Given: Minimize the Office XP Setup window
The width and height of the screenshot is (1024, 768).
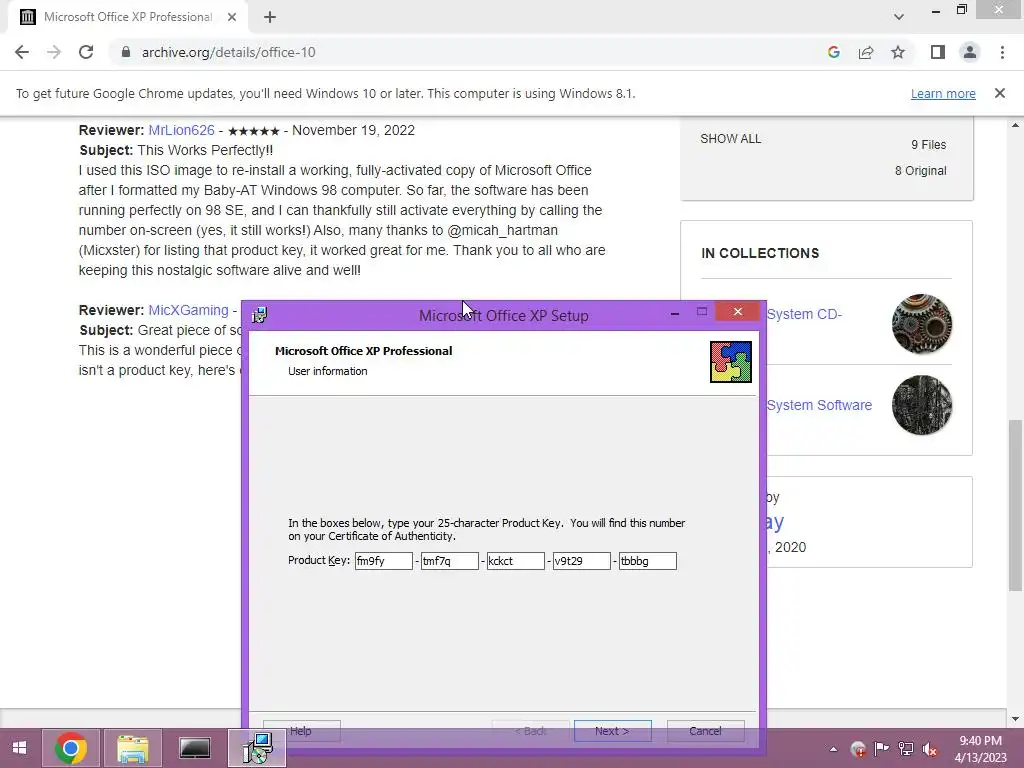Looking at the screenshot, I should point(675,313).
